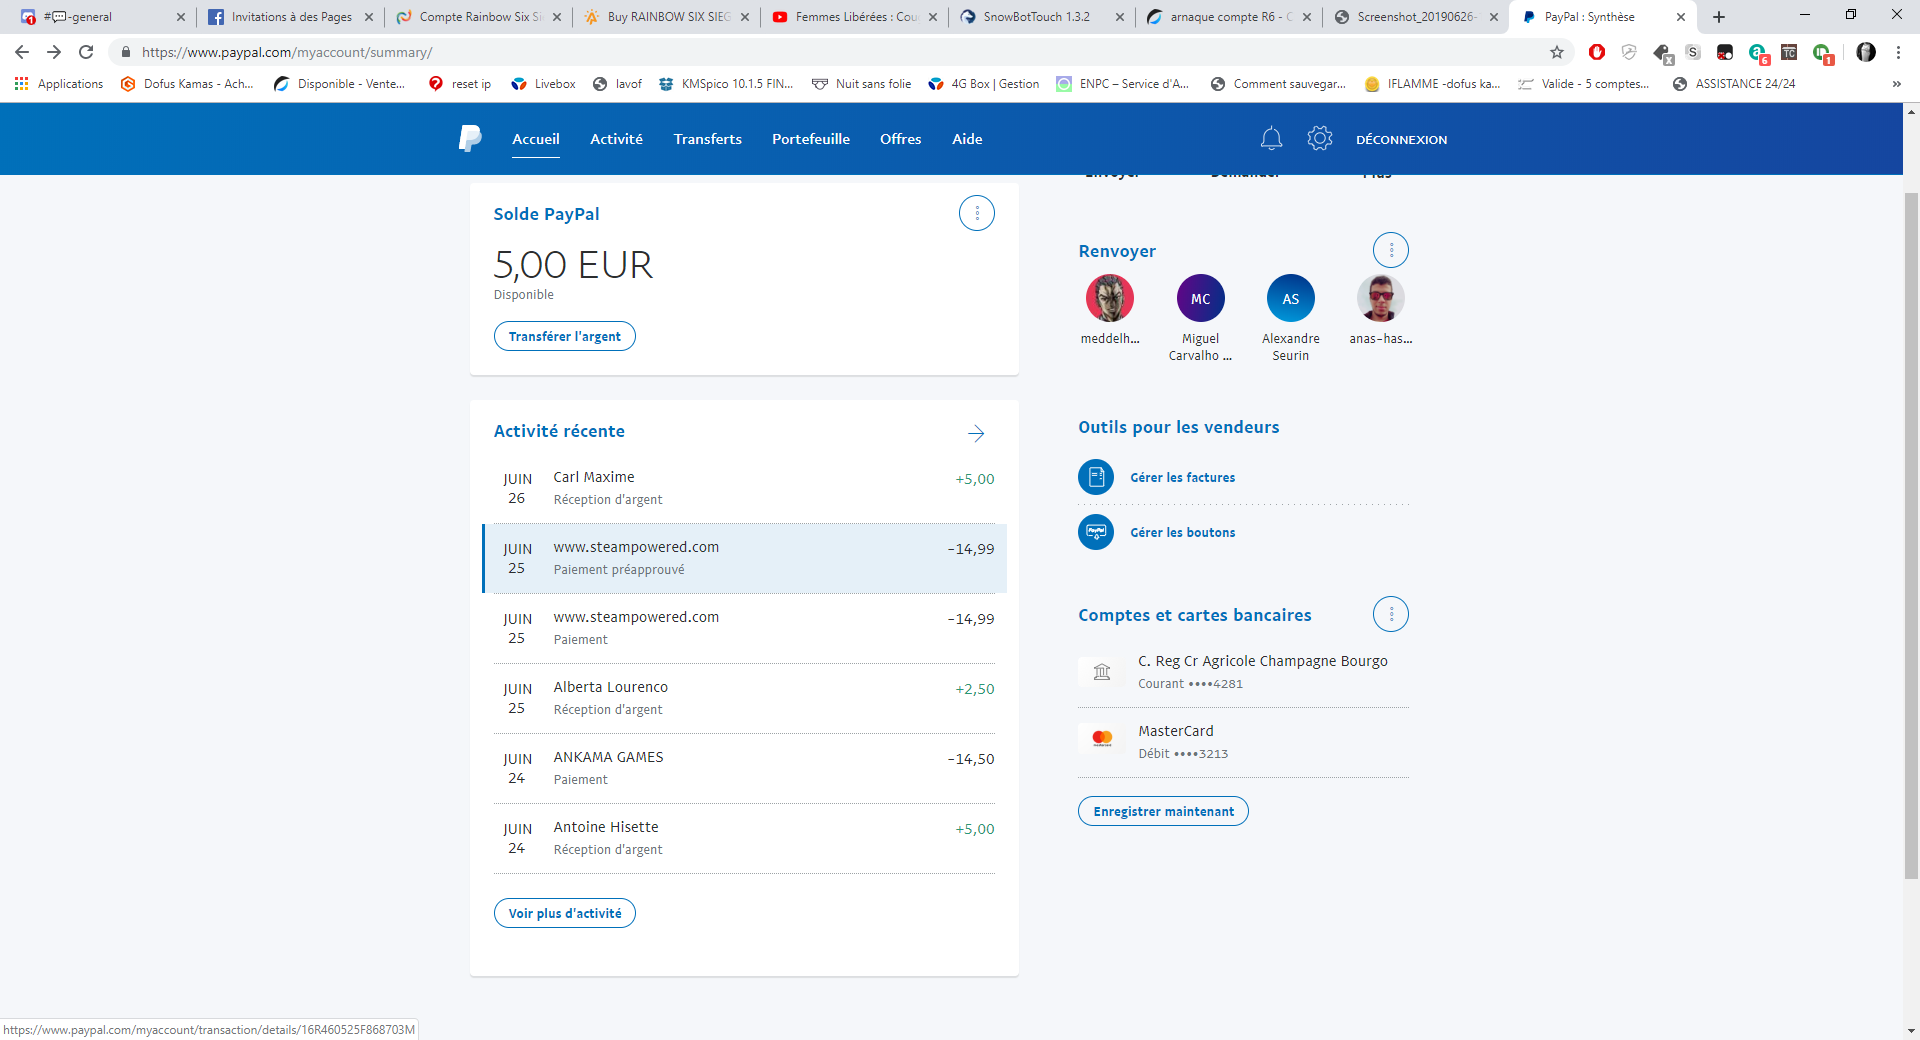Click DÉCONNEXION to log out
Viewport: 1920px width, 1040px height.
coord(1401,140)
